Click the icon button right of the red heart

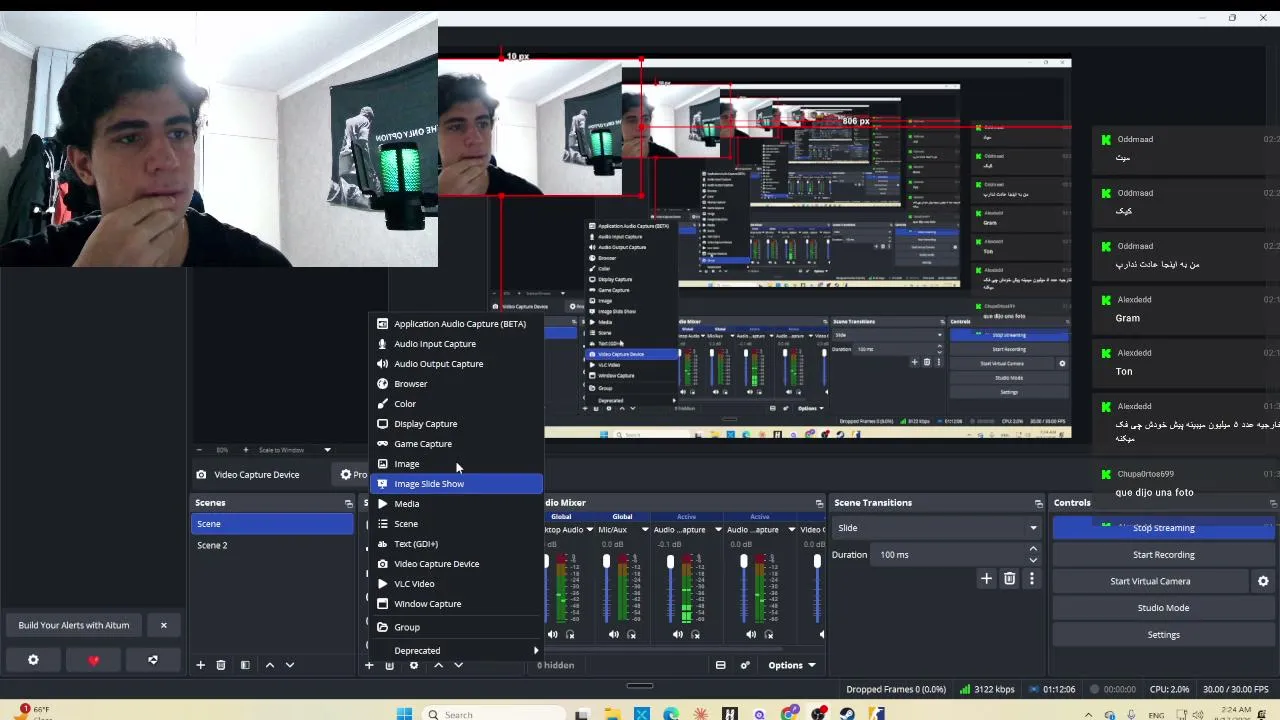point(153,660)
